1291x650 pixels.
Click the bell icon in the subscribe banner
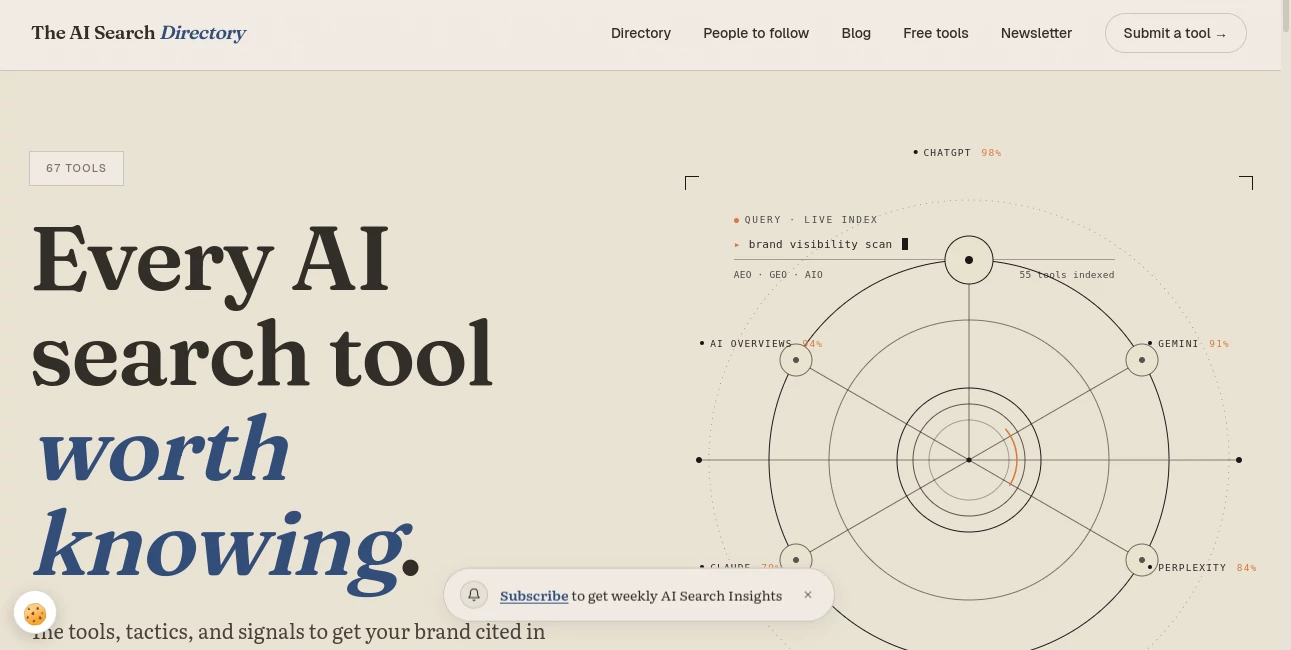(474, 595)
